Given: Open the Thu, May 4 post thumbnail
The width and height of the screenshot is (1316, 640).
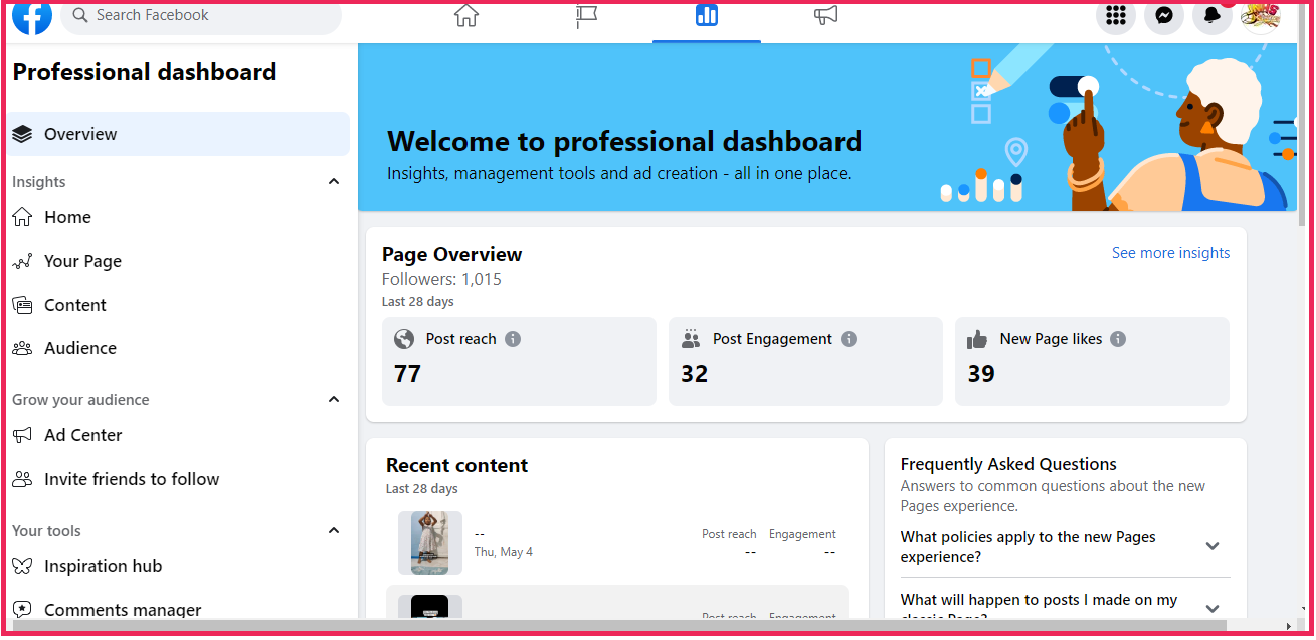Looking at the screenshot, I should click(x=430, y=543).
